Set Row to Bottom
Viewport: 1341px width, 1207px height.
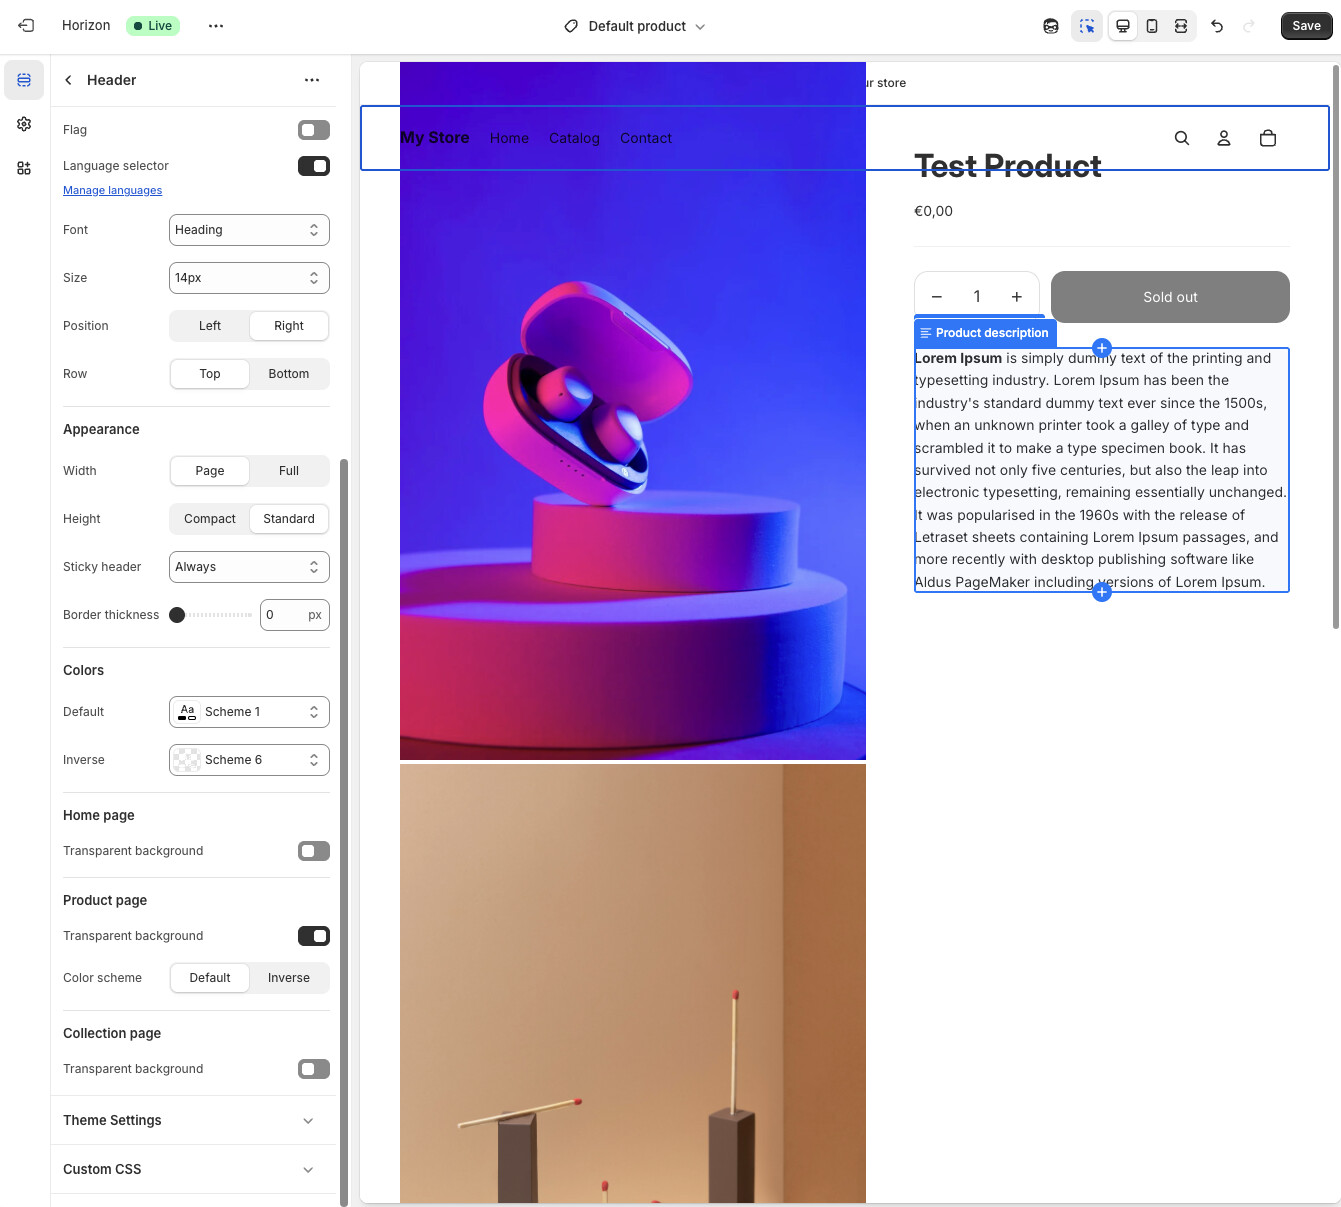[x=289, y=374]
